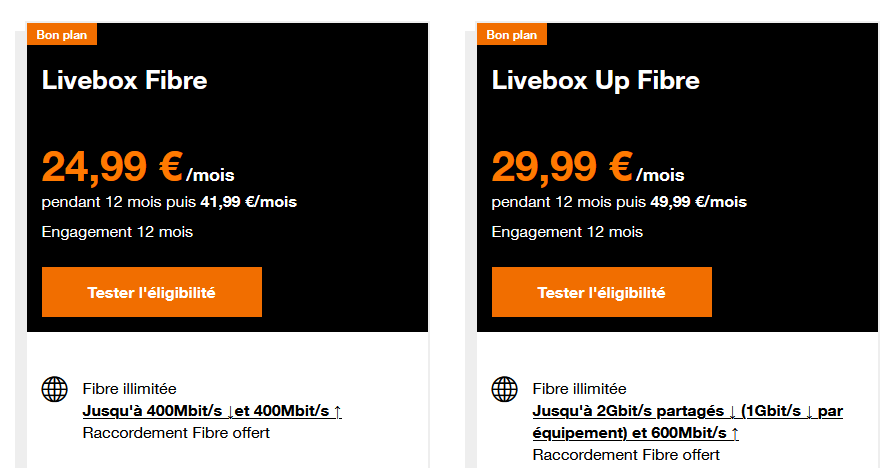Click the 'Bon plan' badge on Livebox Up Fibre
The height and width of the screenshot is (468, 894).
pyautogui.click(x=511, y=34)
